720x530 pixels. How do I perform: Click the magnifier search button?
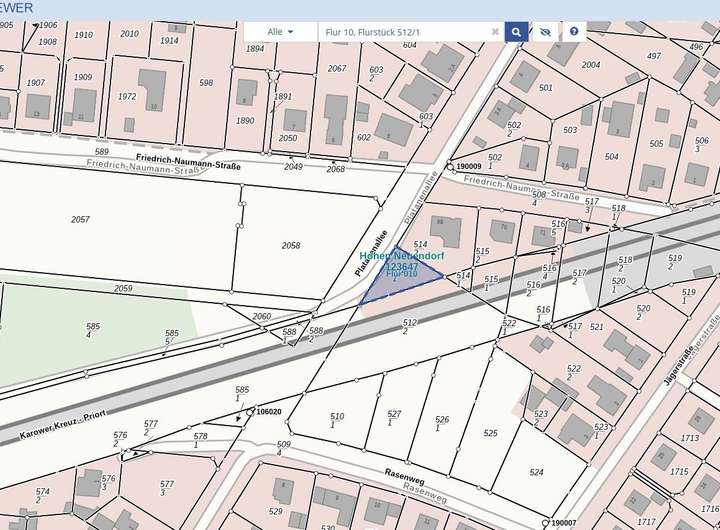coord(516,32)
